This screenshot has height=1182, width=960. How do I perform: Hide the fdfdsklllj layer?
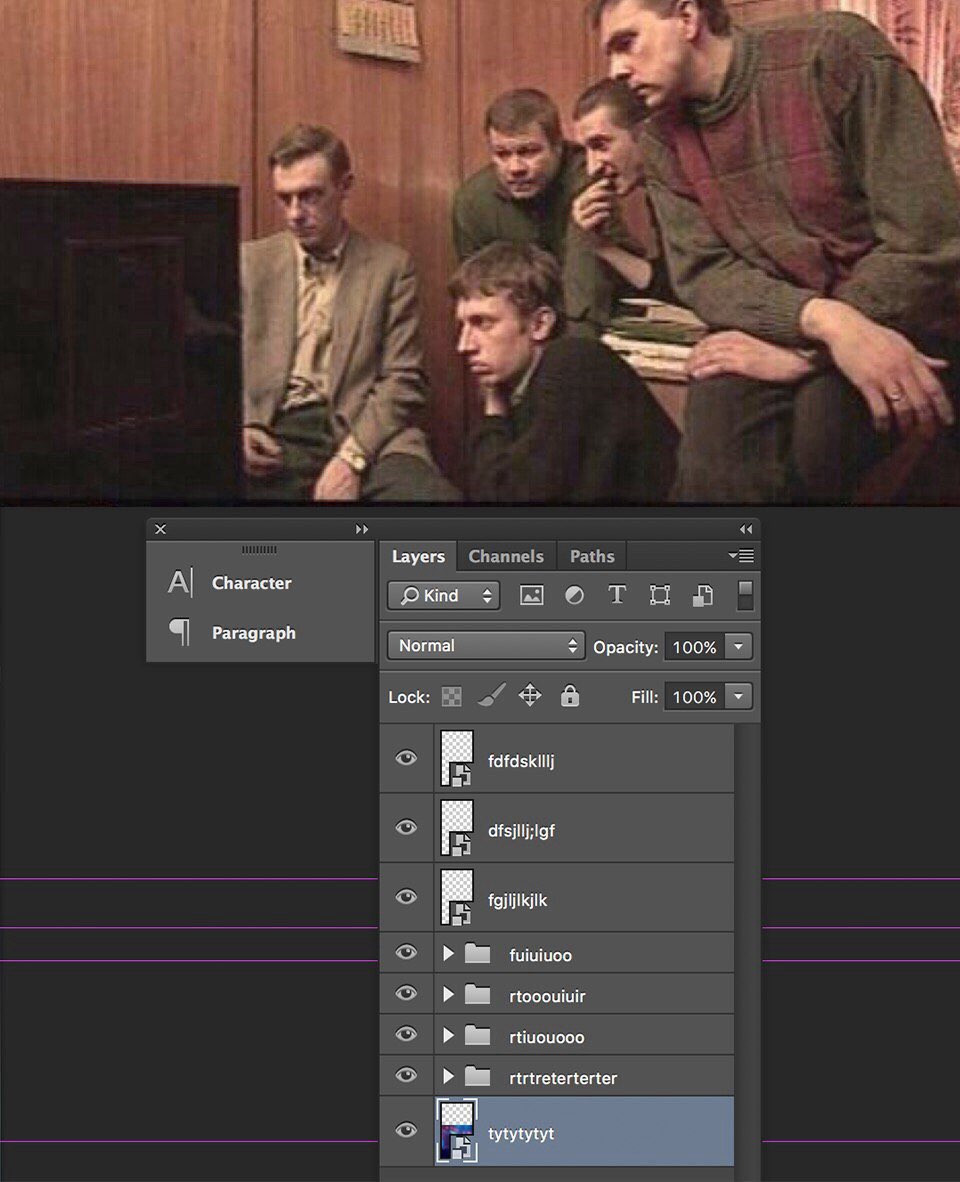tap(406, 758)
